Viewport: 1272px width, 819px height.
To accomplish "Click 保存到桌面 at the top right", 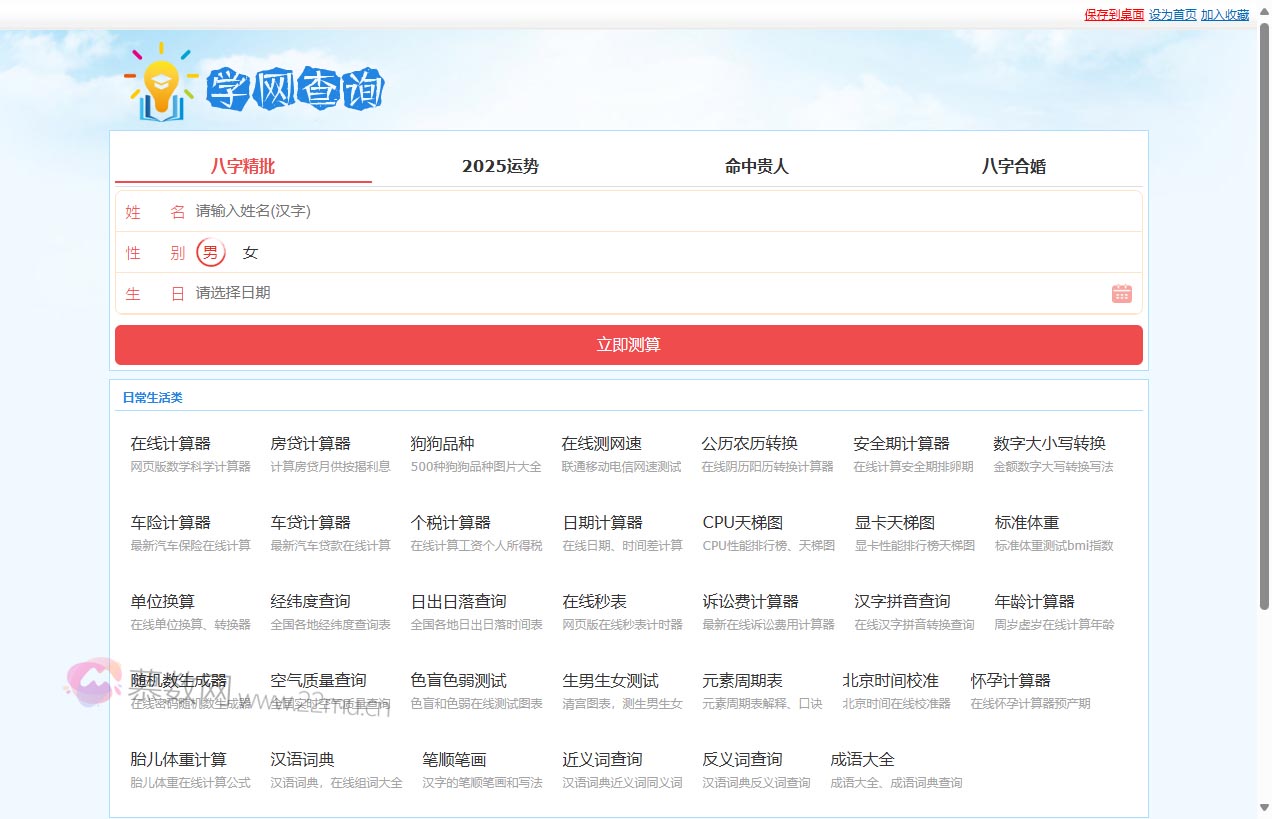I will pyautogui.click(x=1112, y=14).
